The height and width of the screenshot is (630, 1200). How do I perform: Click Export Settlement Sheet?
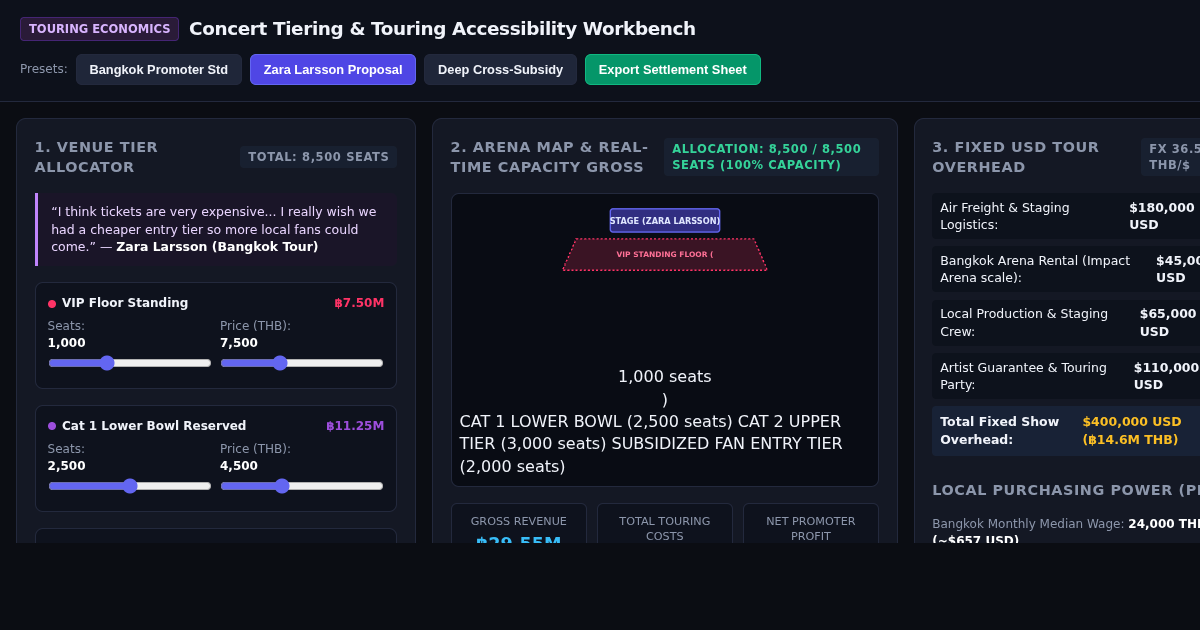pos(673,70)
